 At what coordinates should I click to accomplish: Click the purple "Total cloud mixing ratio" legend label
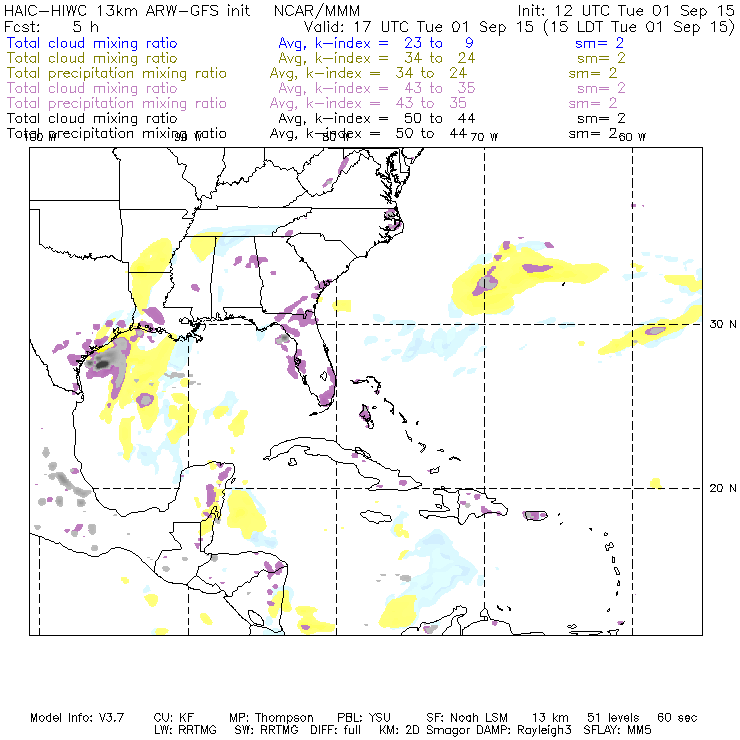(x=92, y=88)
